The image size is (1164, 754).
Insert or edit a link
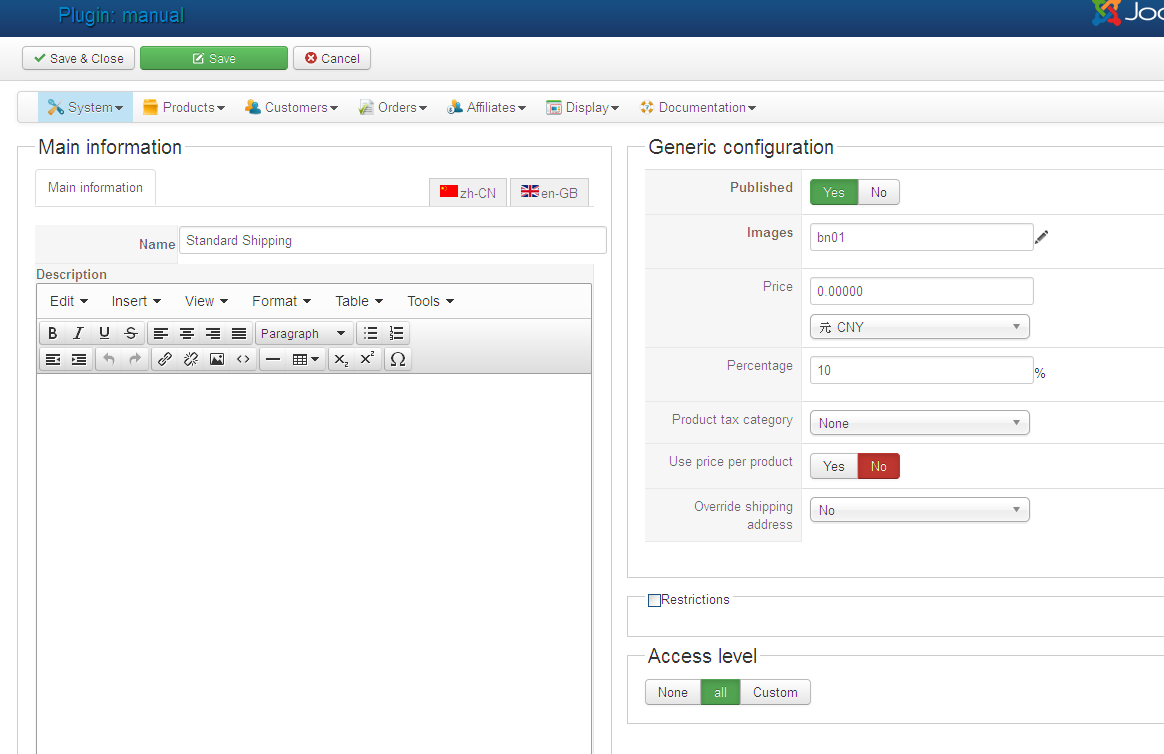[165, 359]
